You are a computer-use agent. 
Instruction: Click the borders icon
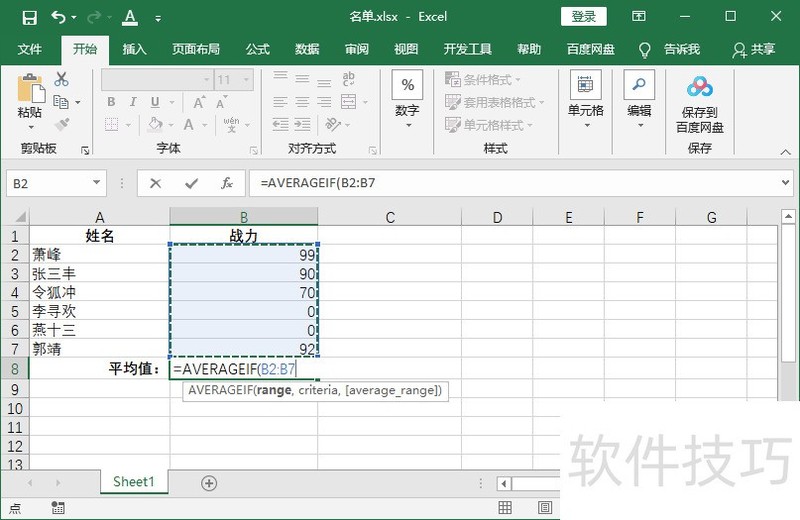pos(112,125)
